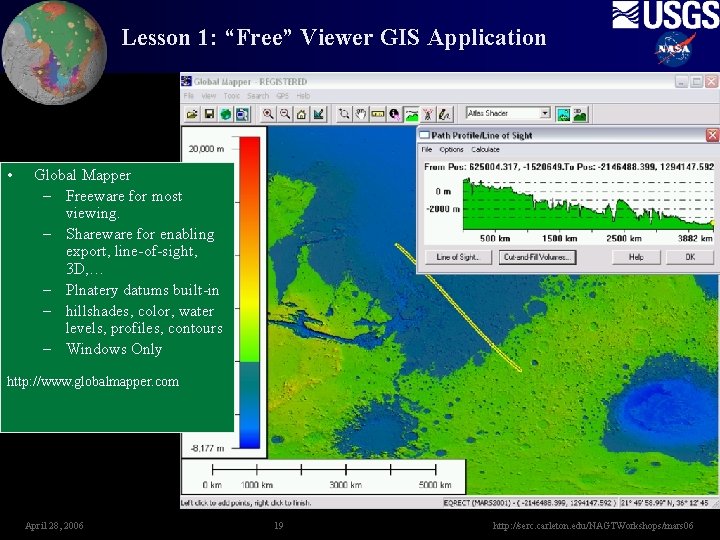The image size is (720, 540).
Task: Click the 20,000 m legend label
Action: click(x=206, y=148)
